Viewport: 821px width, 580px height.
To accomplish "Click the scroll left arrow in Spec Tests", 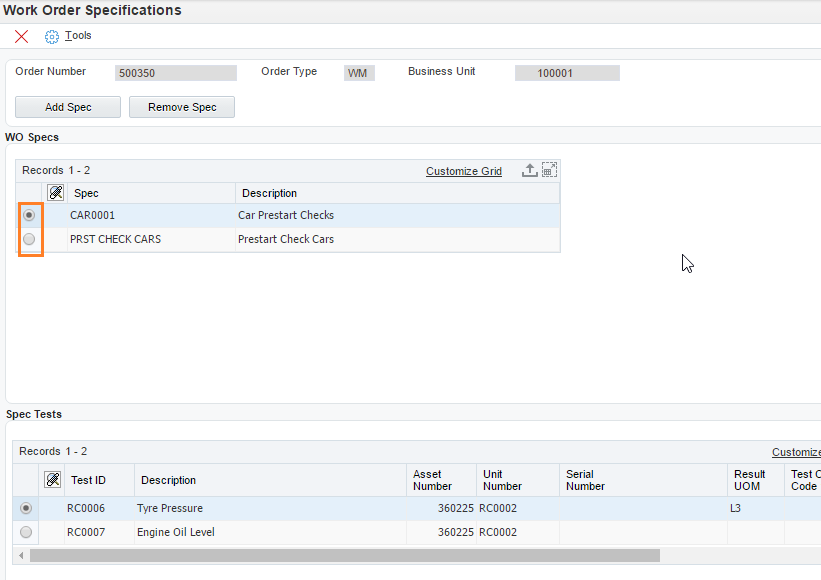I will (x=21, y=555).
